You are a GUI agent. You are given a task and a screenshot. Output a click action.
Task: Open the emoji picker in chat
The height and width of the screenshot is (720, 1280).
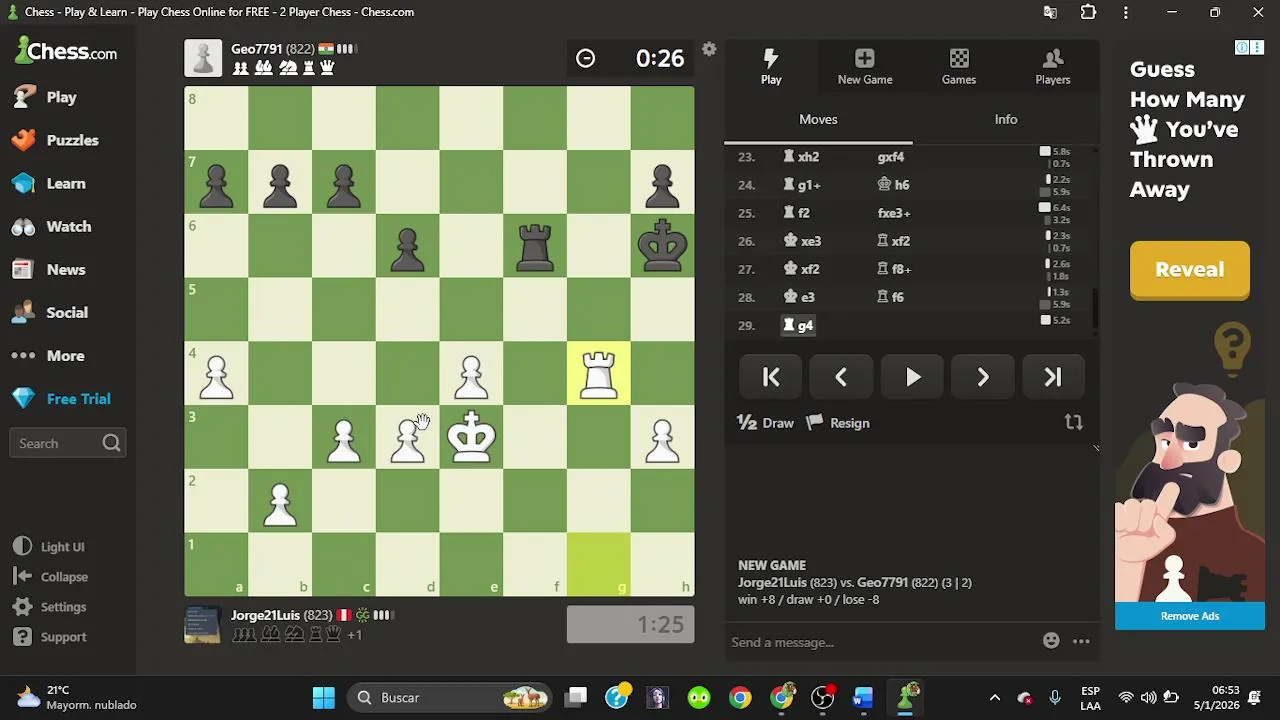coord(1051,641)
